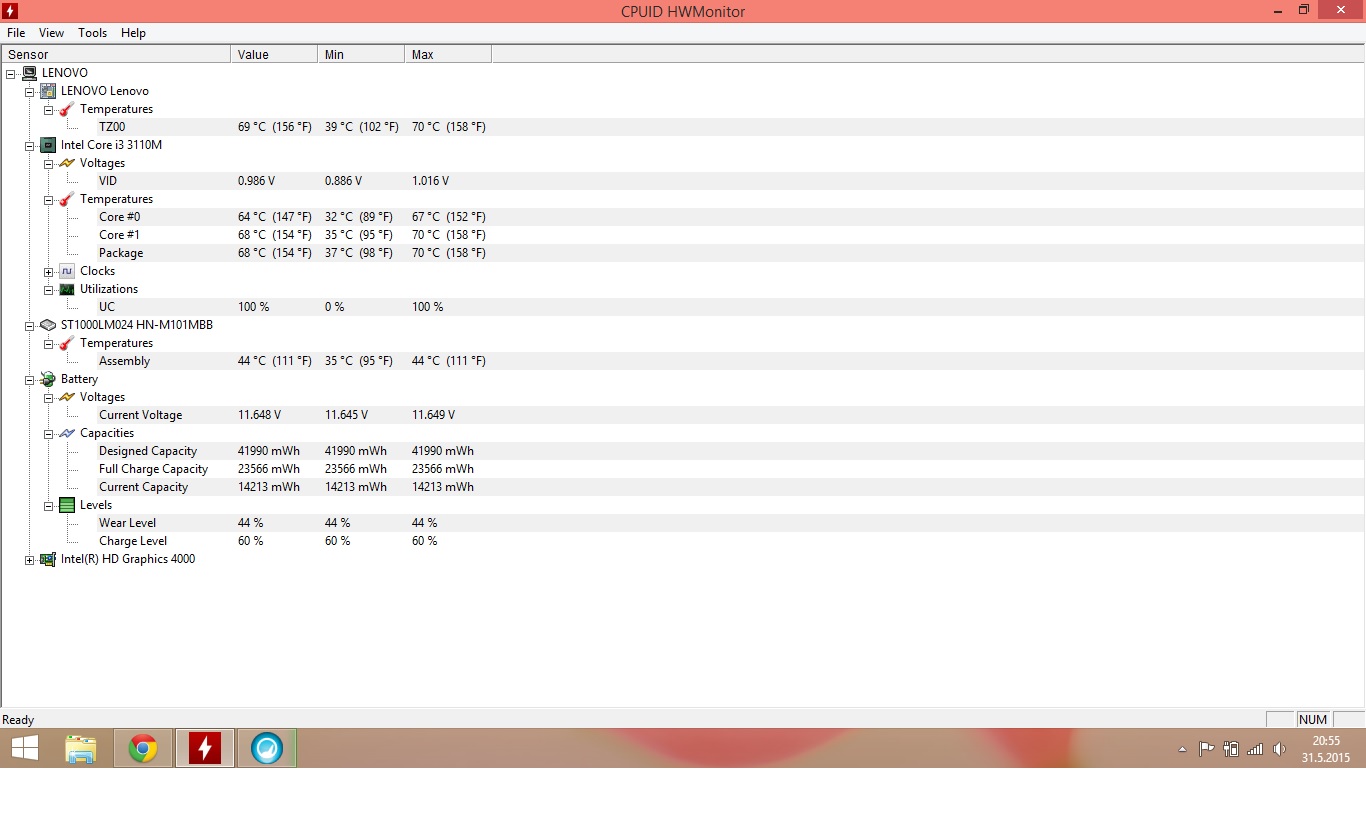Screen dimensions: 1366x838
Task: Click the Capacities icon under Battery
Action: tap(67, 433)
